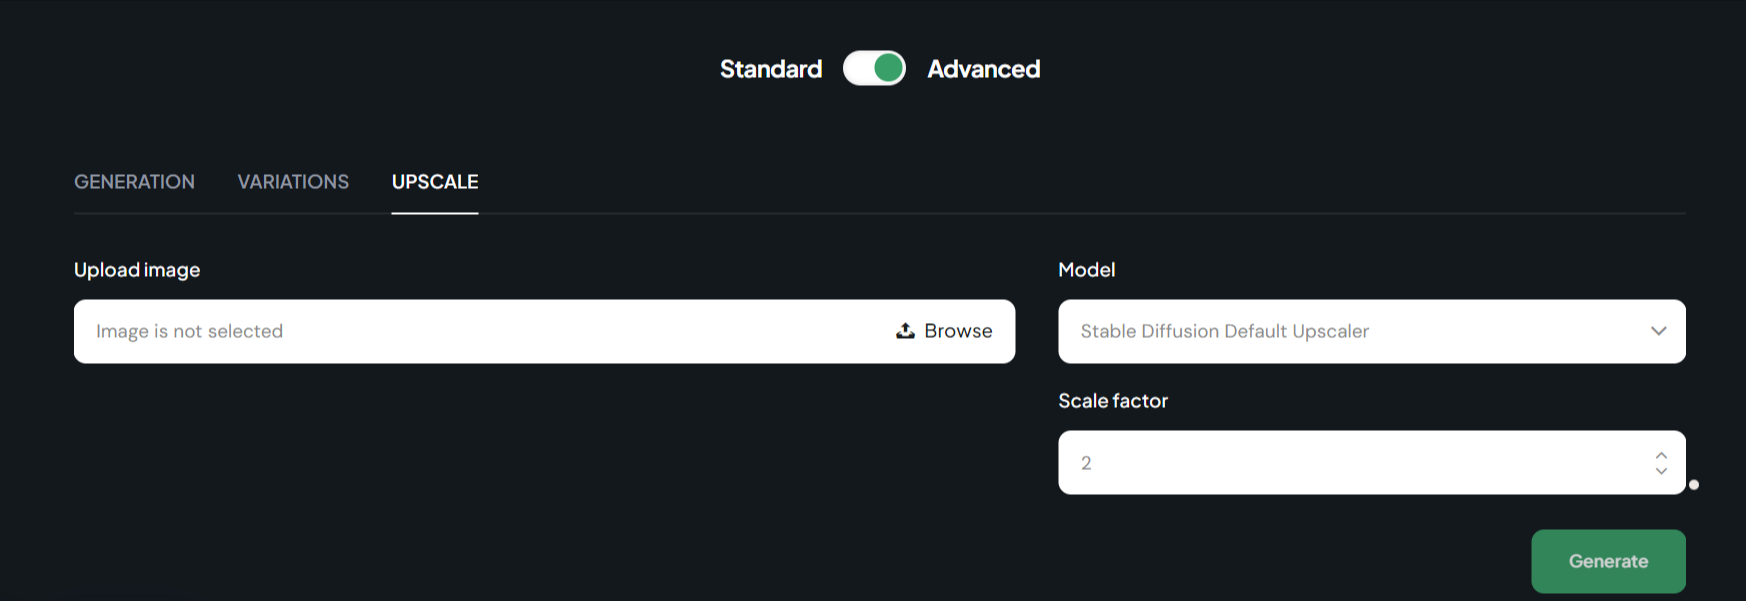The width and height of the screenshot is (1746, 601).
Task: Expand Model list via chevron arrow
Action: point(1659,331)
